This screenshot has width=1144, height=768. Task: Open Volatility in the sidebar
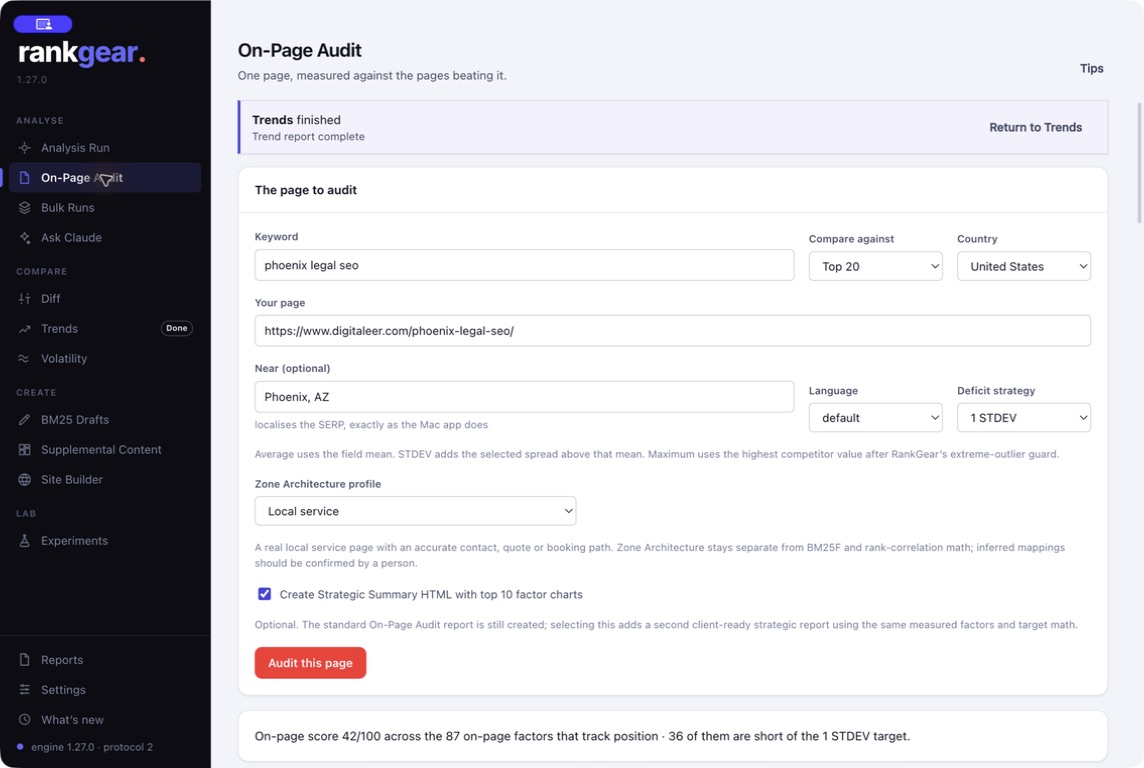tap(105, 358)
